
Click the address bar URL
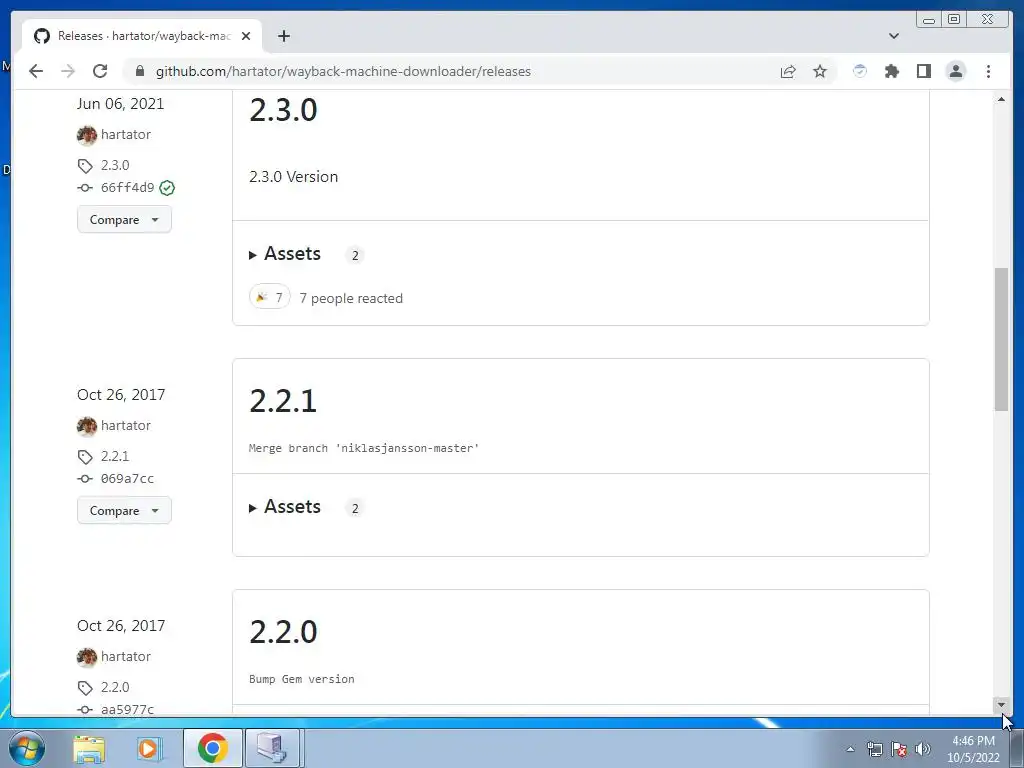tap(343, 71)
